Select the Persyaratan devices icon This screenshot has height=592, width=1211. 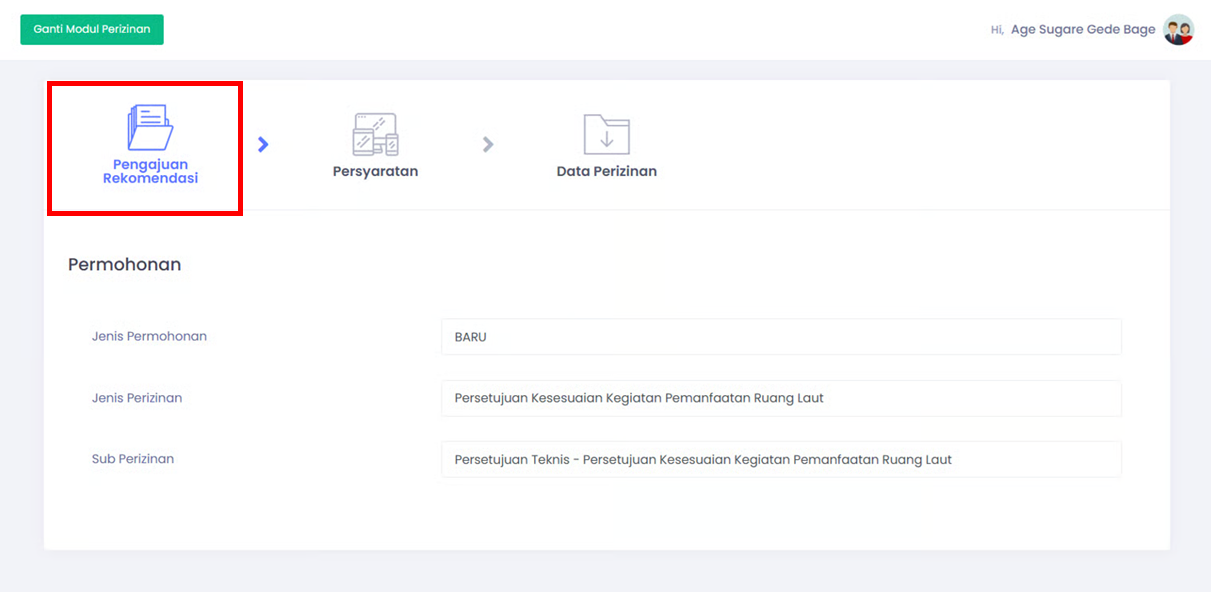coord(375,134)
